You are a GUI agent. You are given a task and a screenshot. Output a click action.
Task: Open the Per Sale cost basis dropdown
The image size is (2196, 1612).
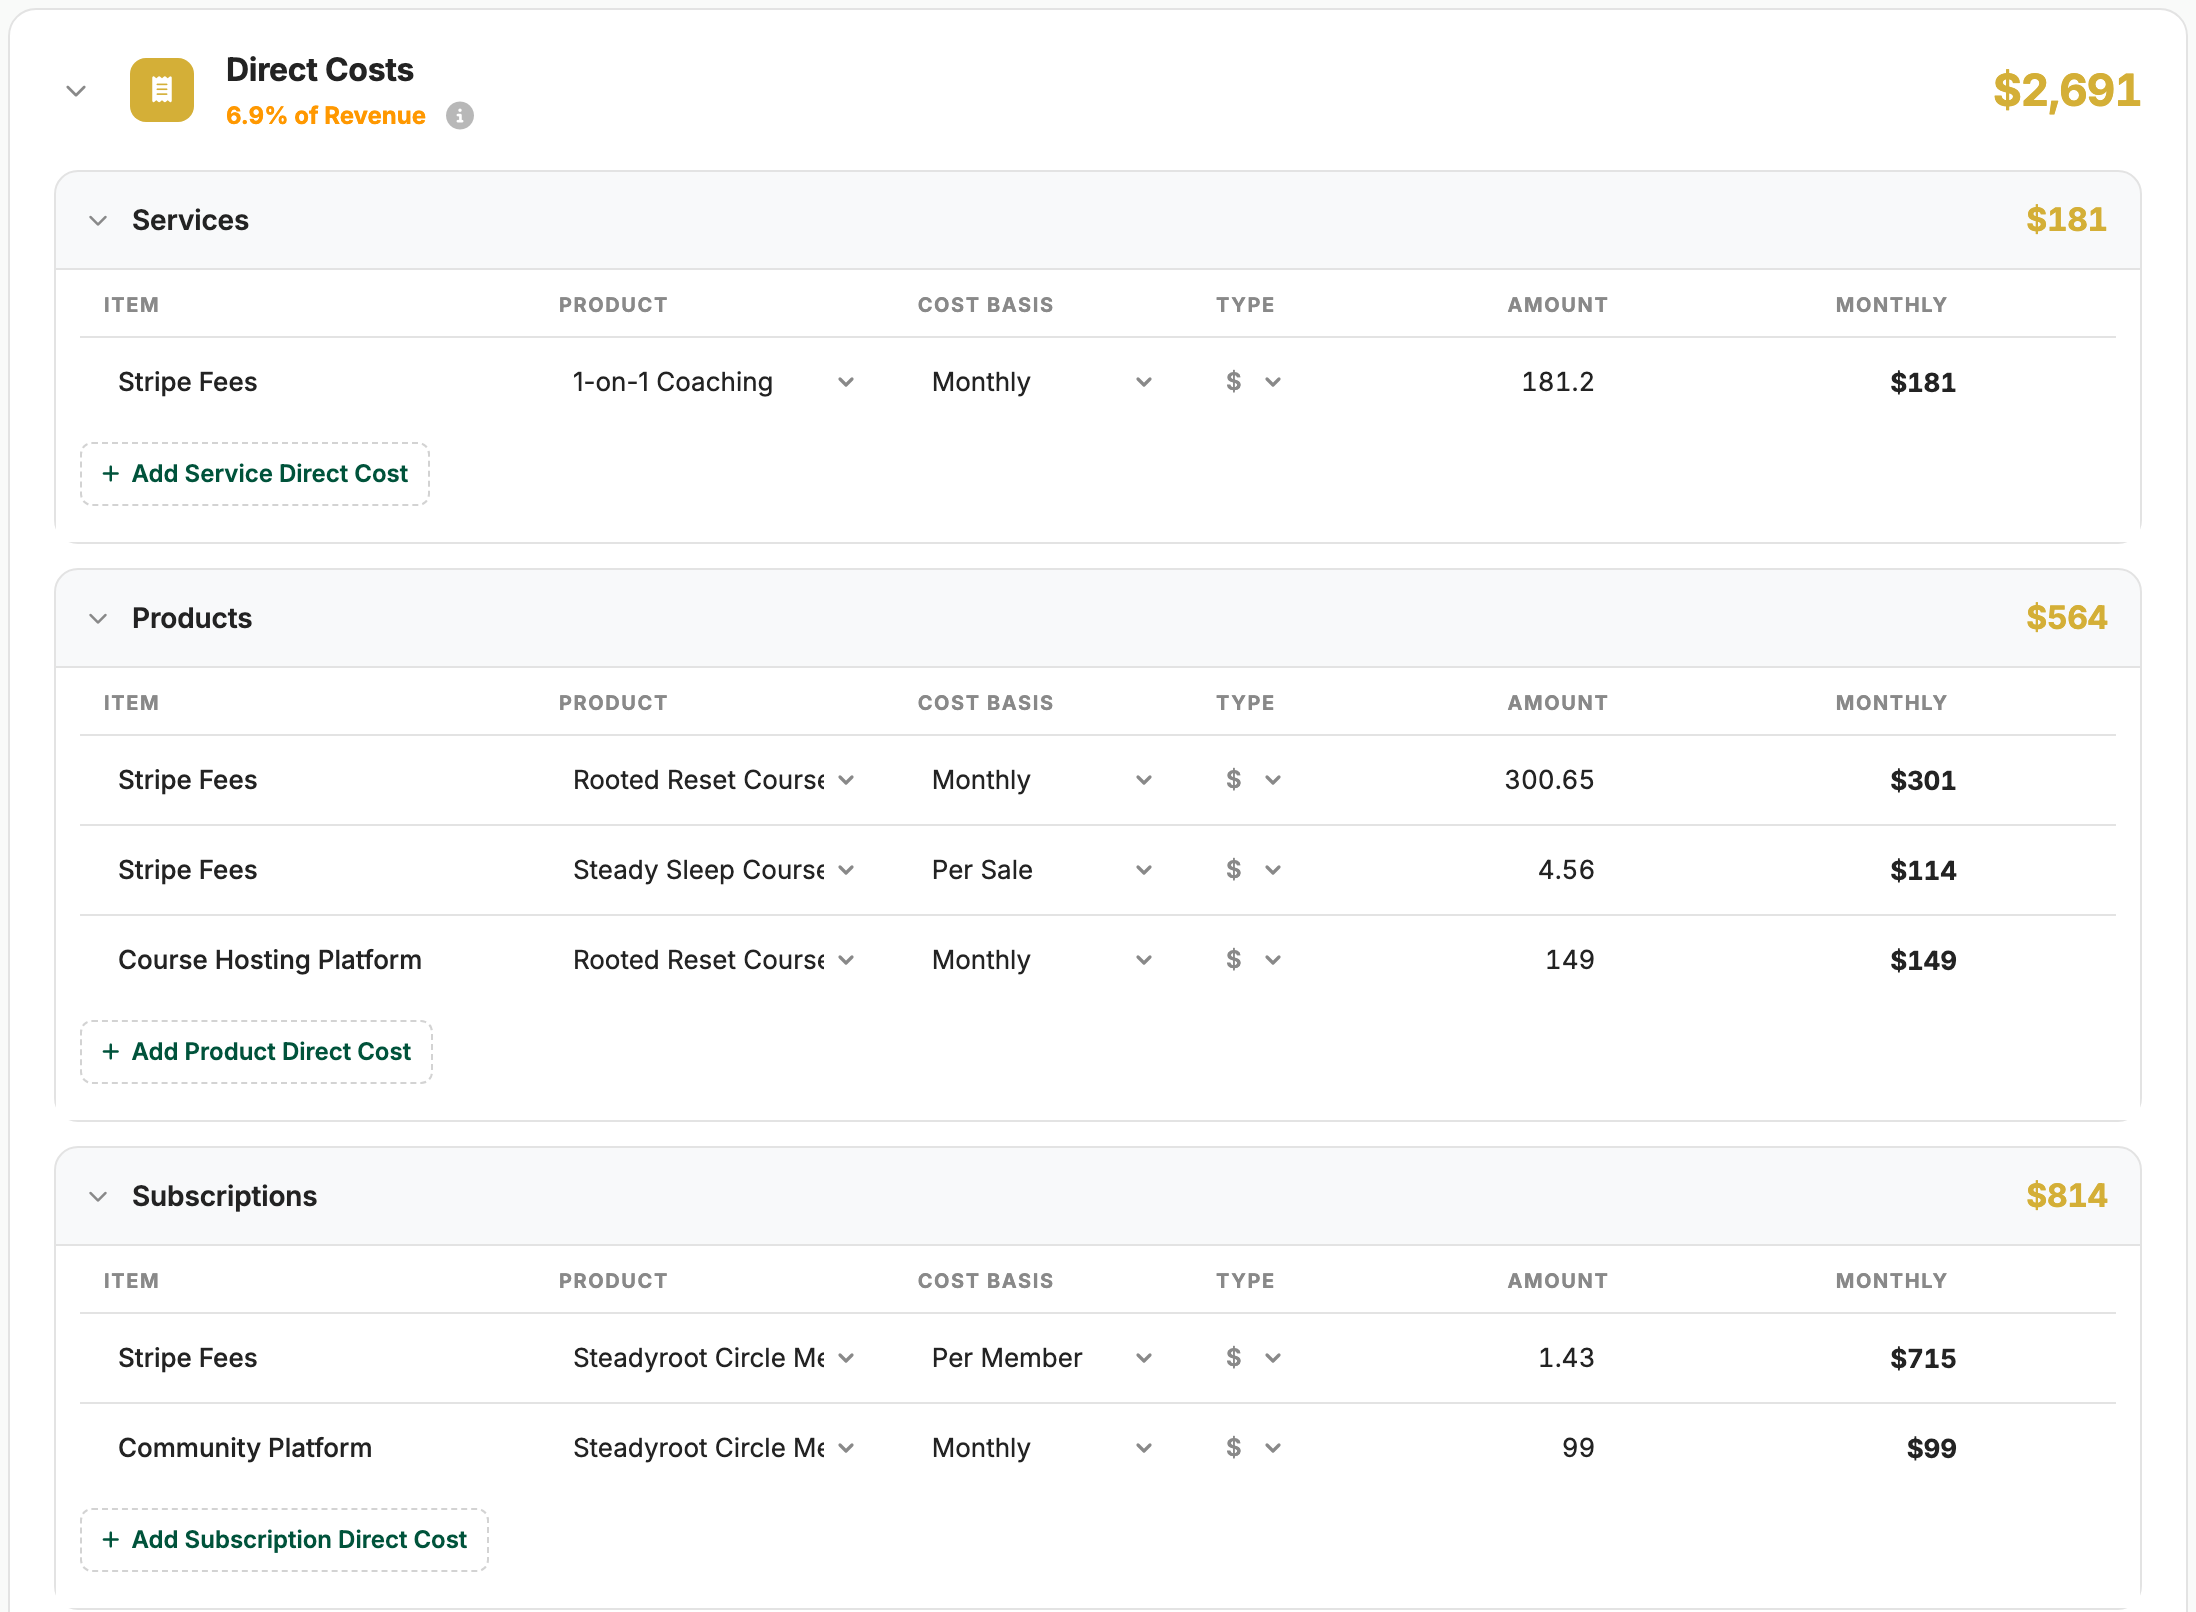click(1041, 870)
